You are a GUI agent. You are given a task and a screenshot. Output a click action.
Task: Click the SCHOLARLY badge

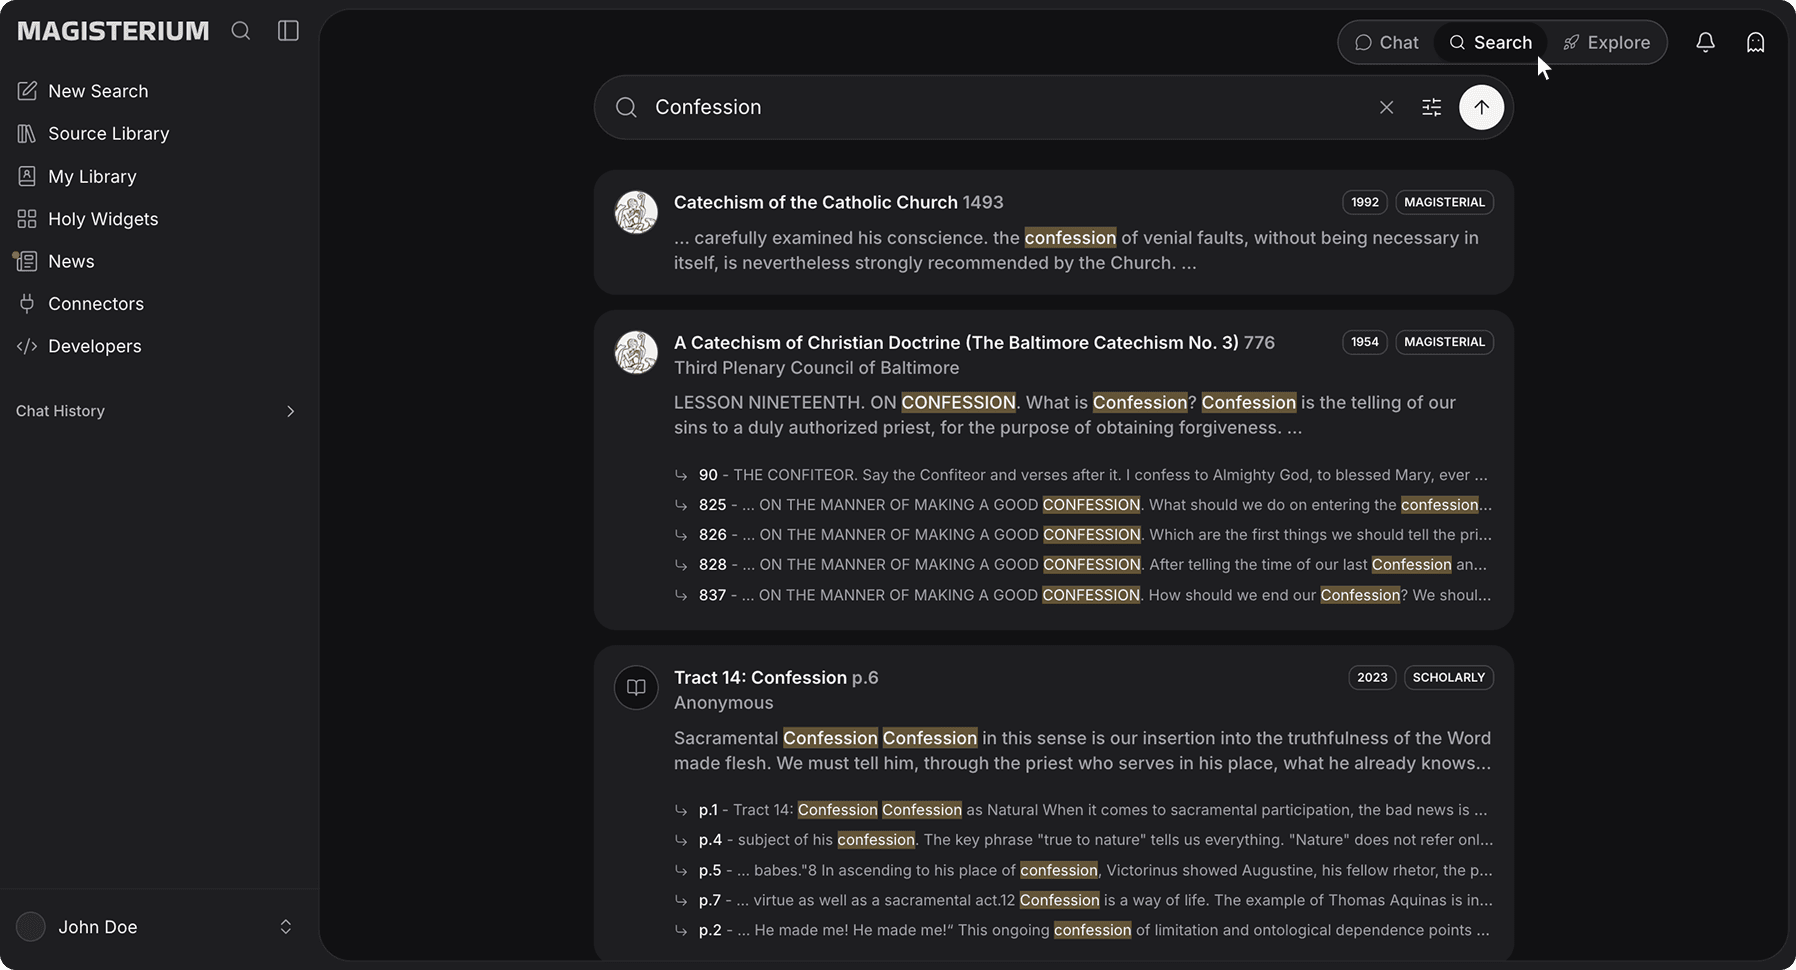tap(1448, 677)
